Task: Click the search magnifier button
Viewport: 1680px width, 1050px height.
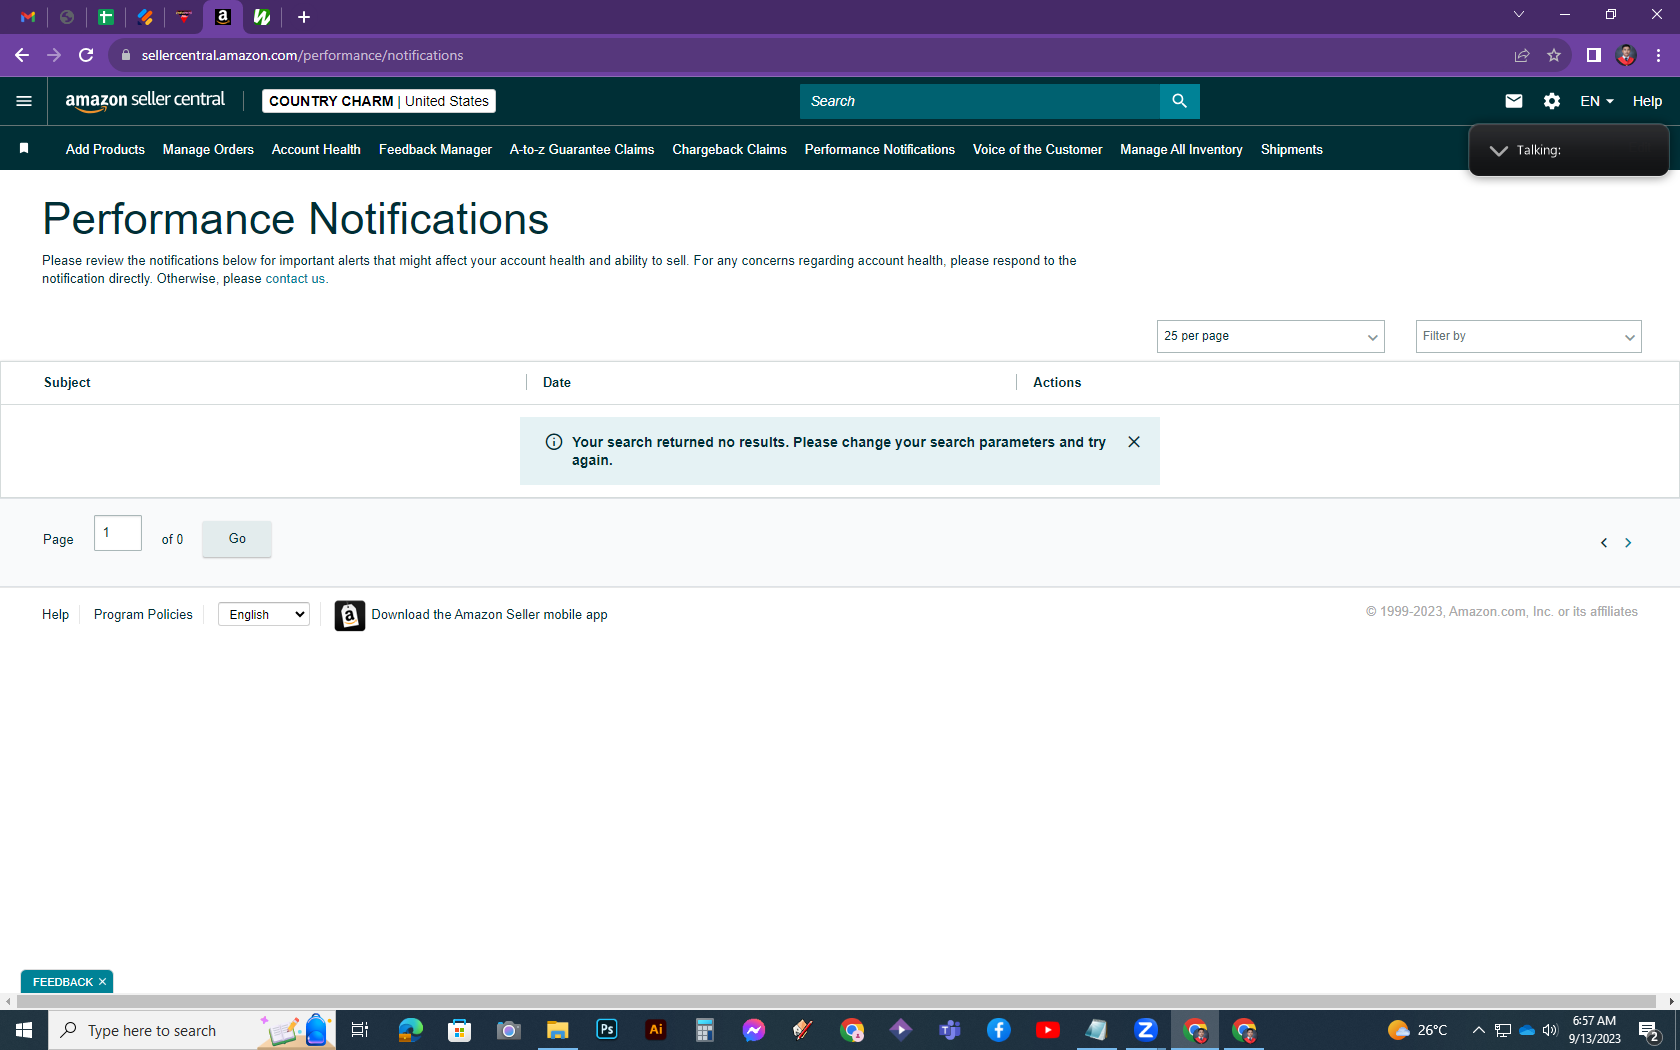Action: pyautogui.click(x=1179, y=101)
